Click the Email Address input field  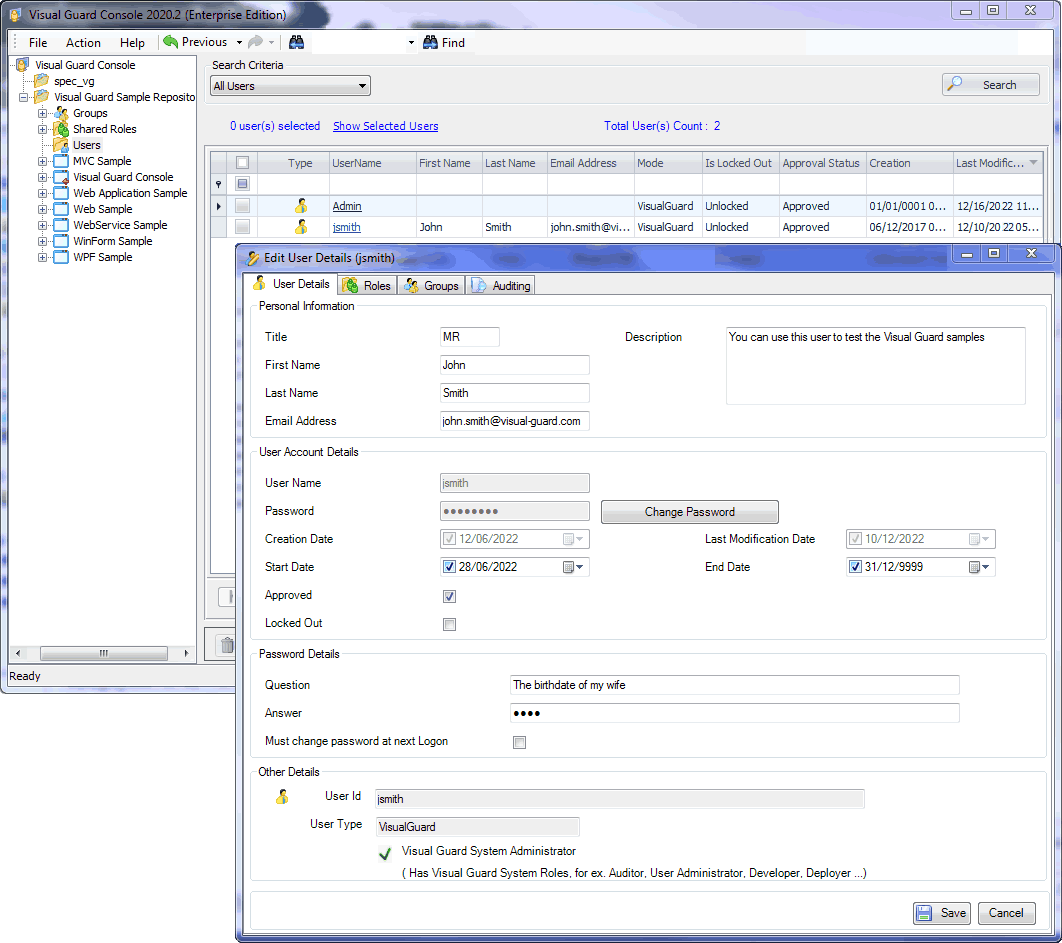coord(514,421)
